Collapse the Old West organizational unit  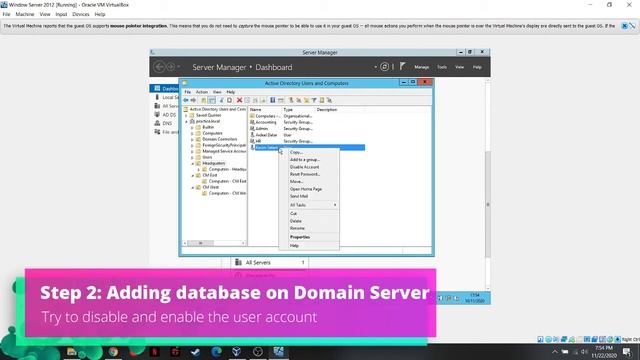click(x=192, y=187)
